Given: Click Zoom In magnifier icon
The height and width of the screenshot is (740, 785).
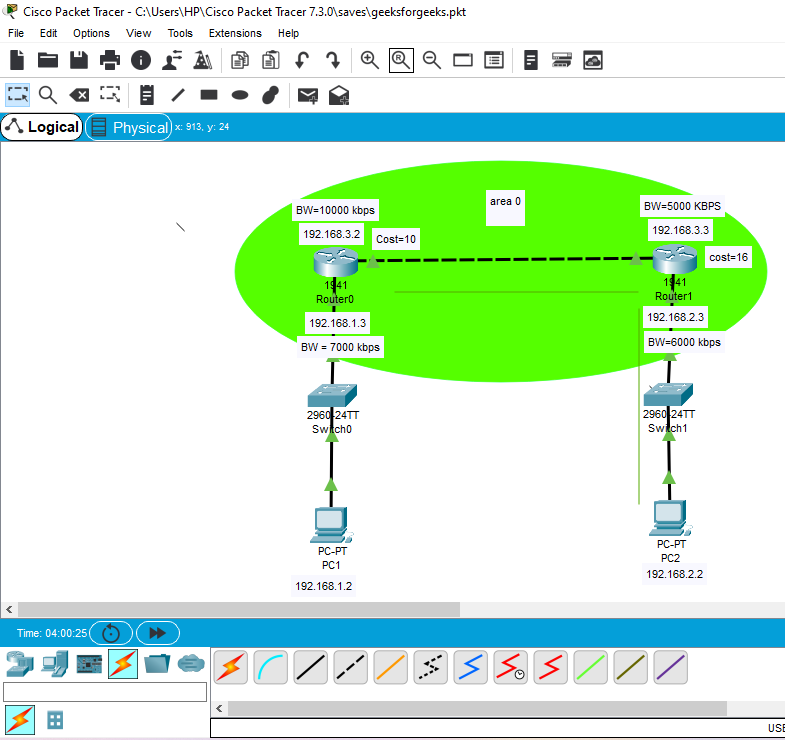Looking at the screenshot, I should tap(370, 60).
